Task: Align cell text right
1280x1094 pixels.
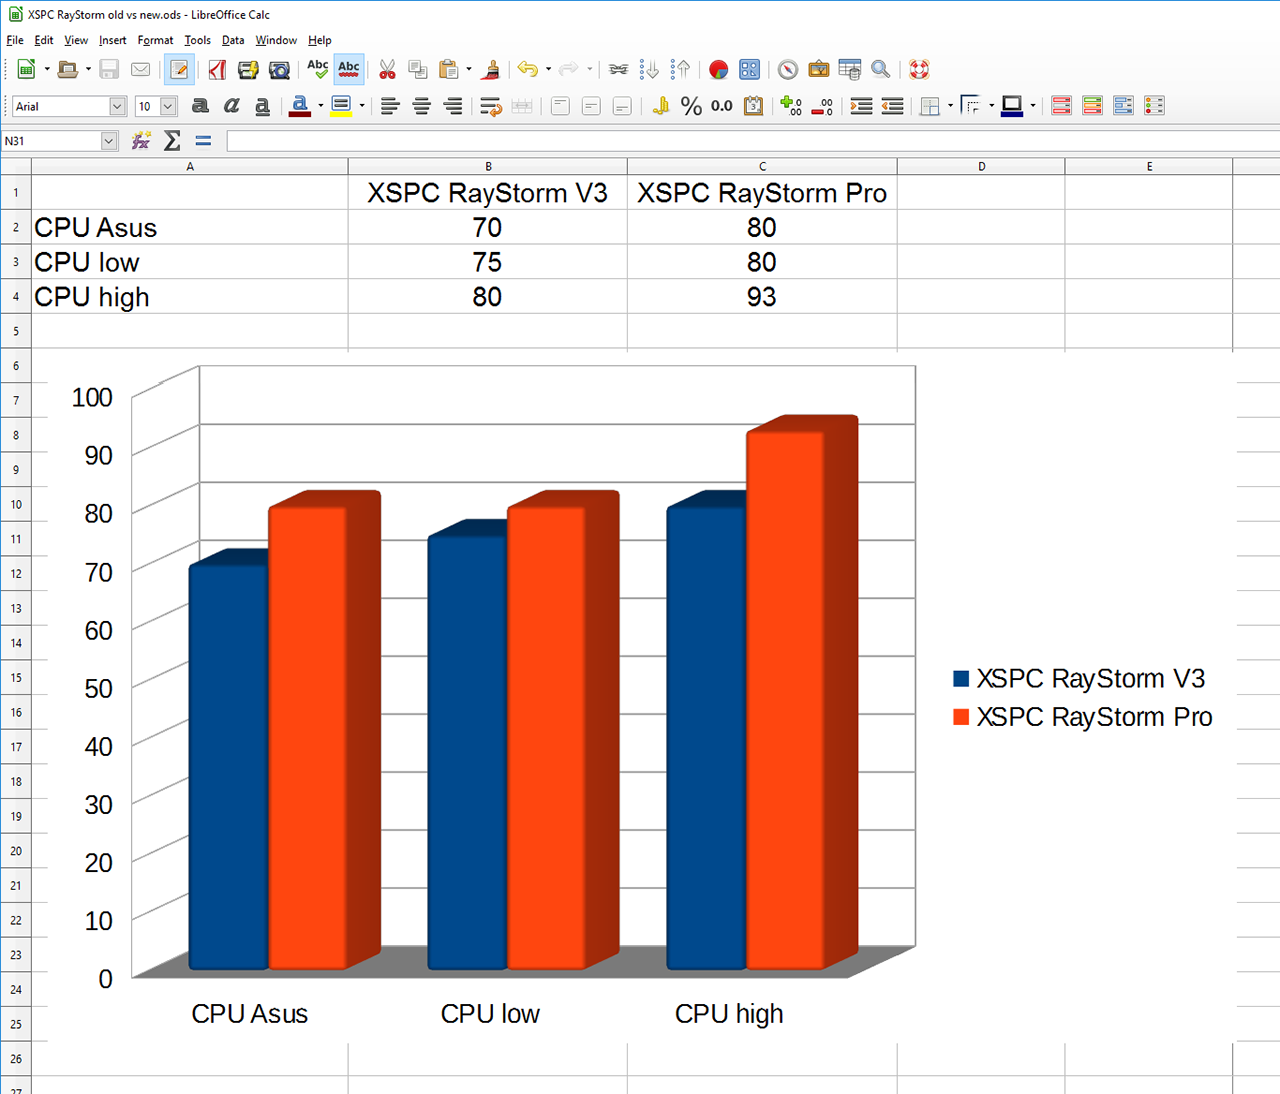Action: (452, 106)
